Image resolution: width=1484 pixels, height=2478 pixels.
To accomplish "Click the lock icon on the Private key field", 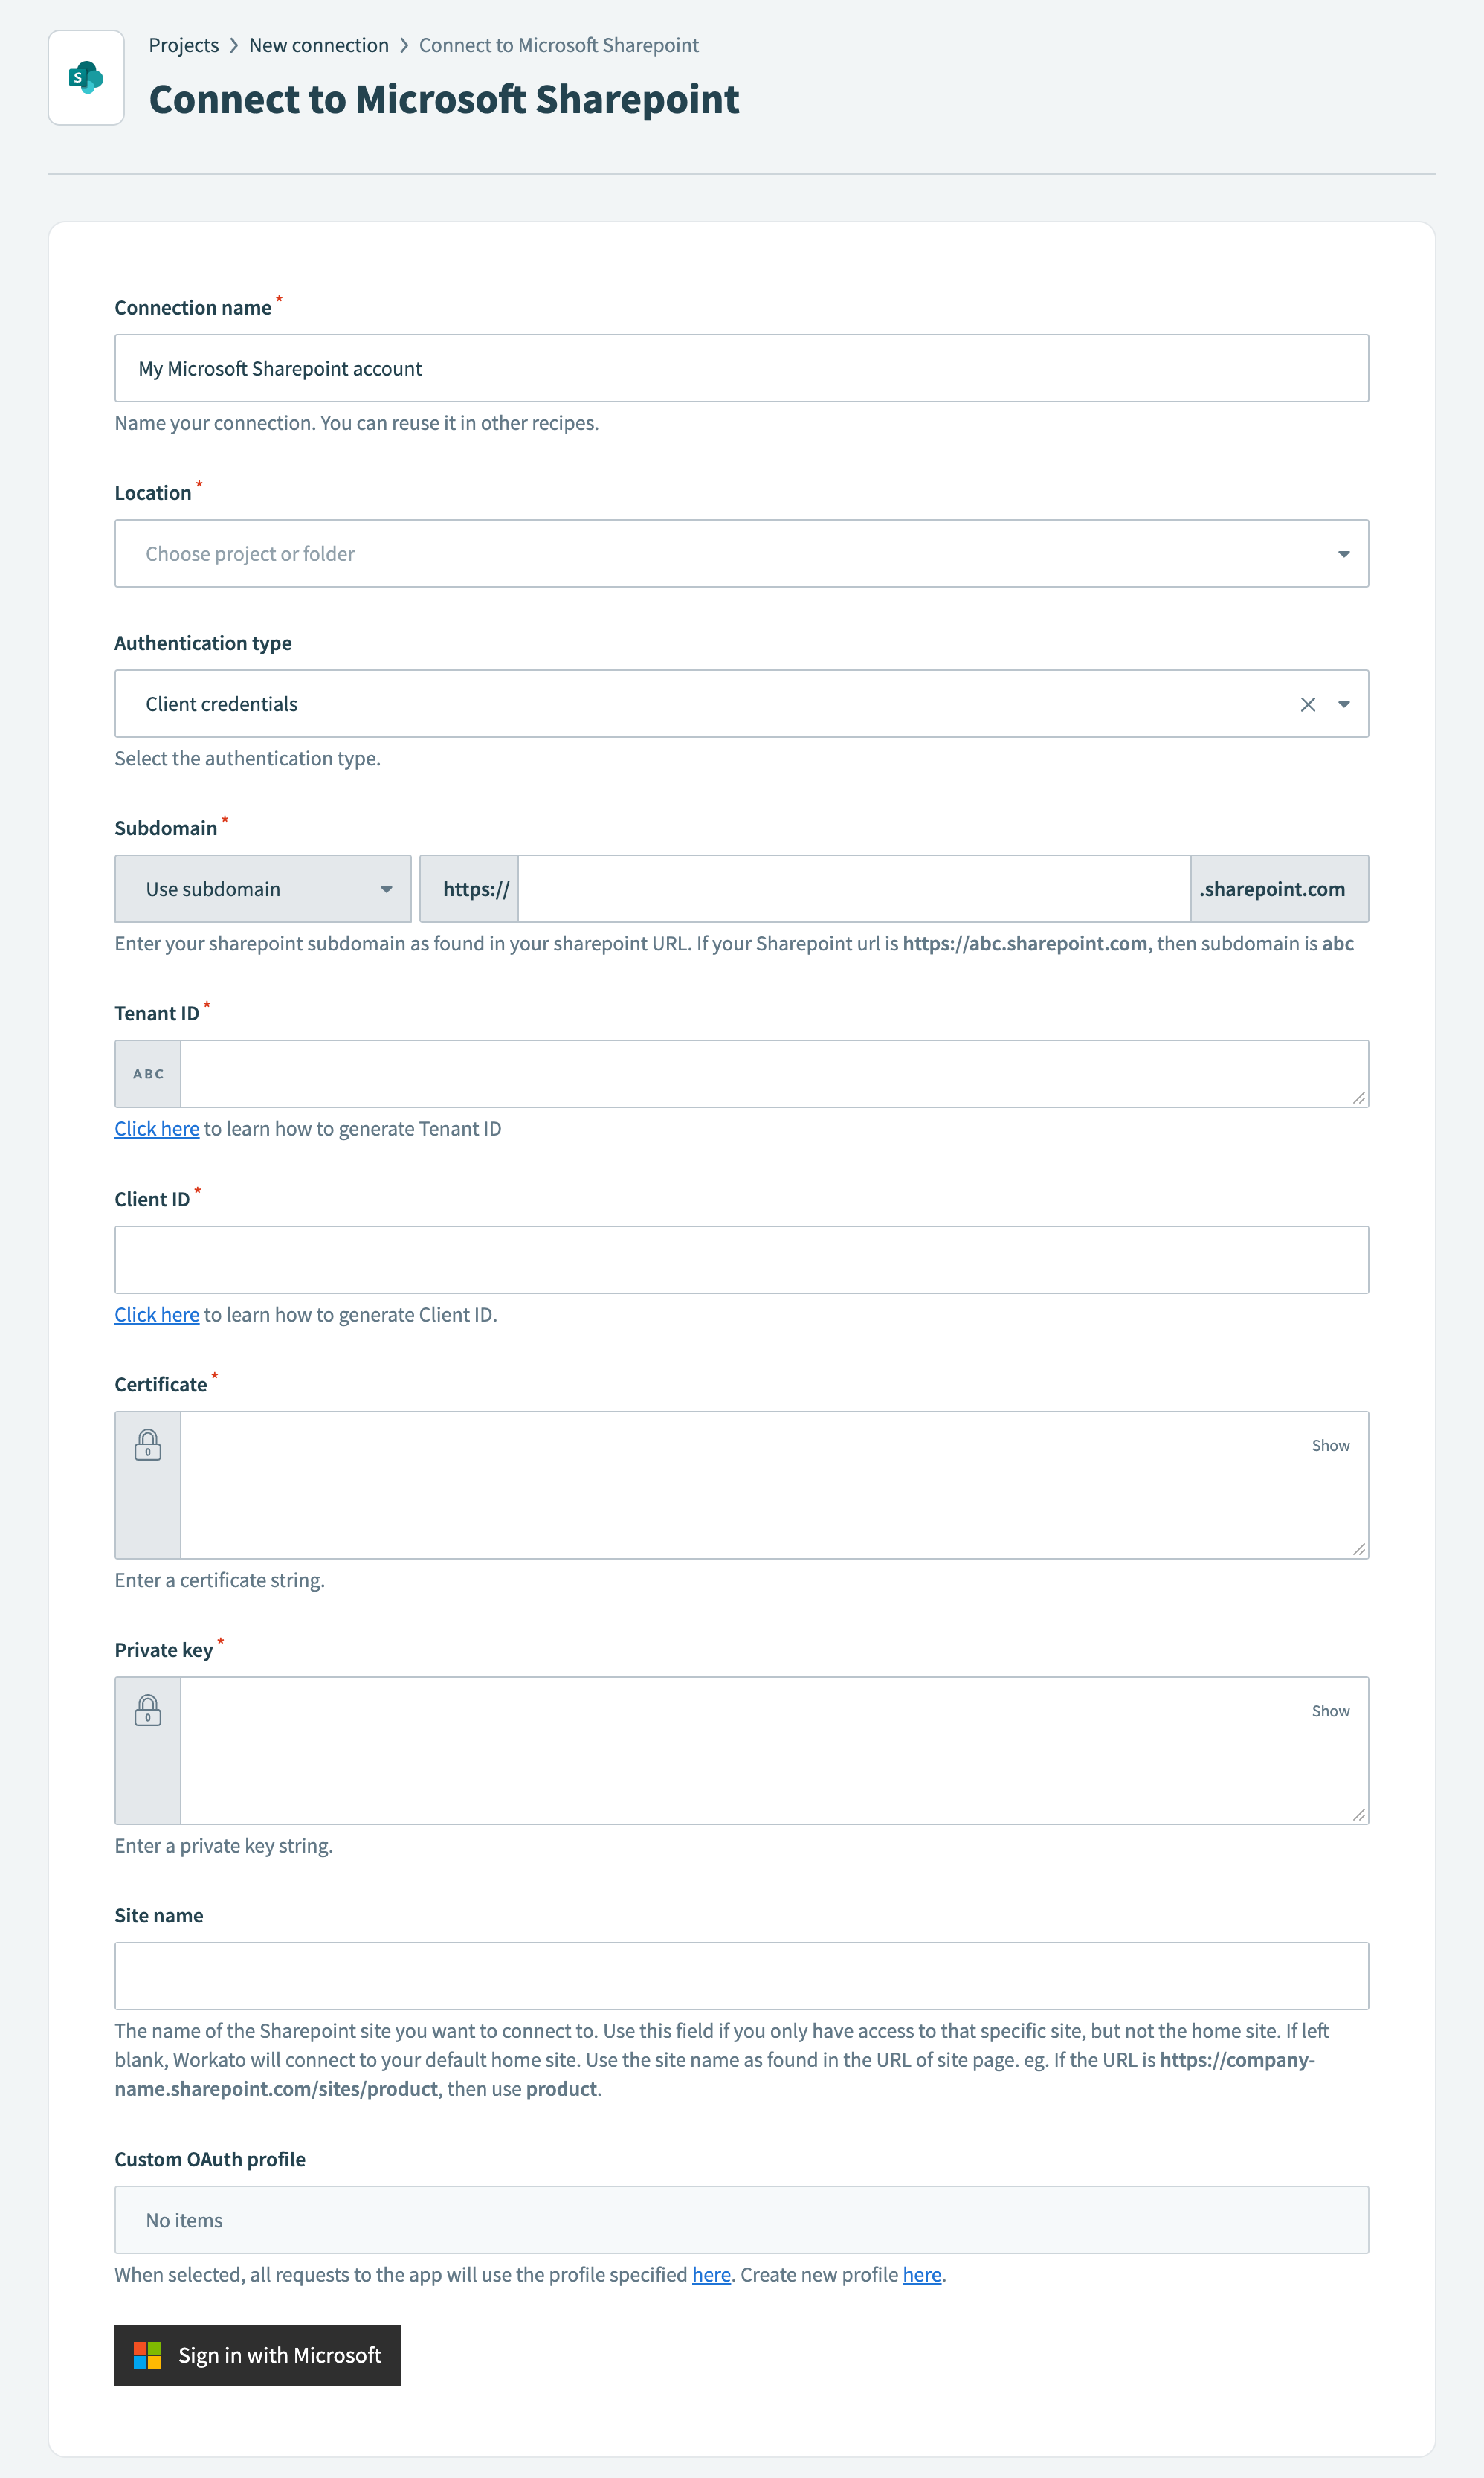I will click(x=148, y=1711).
